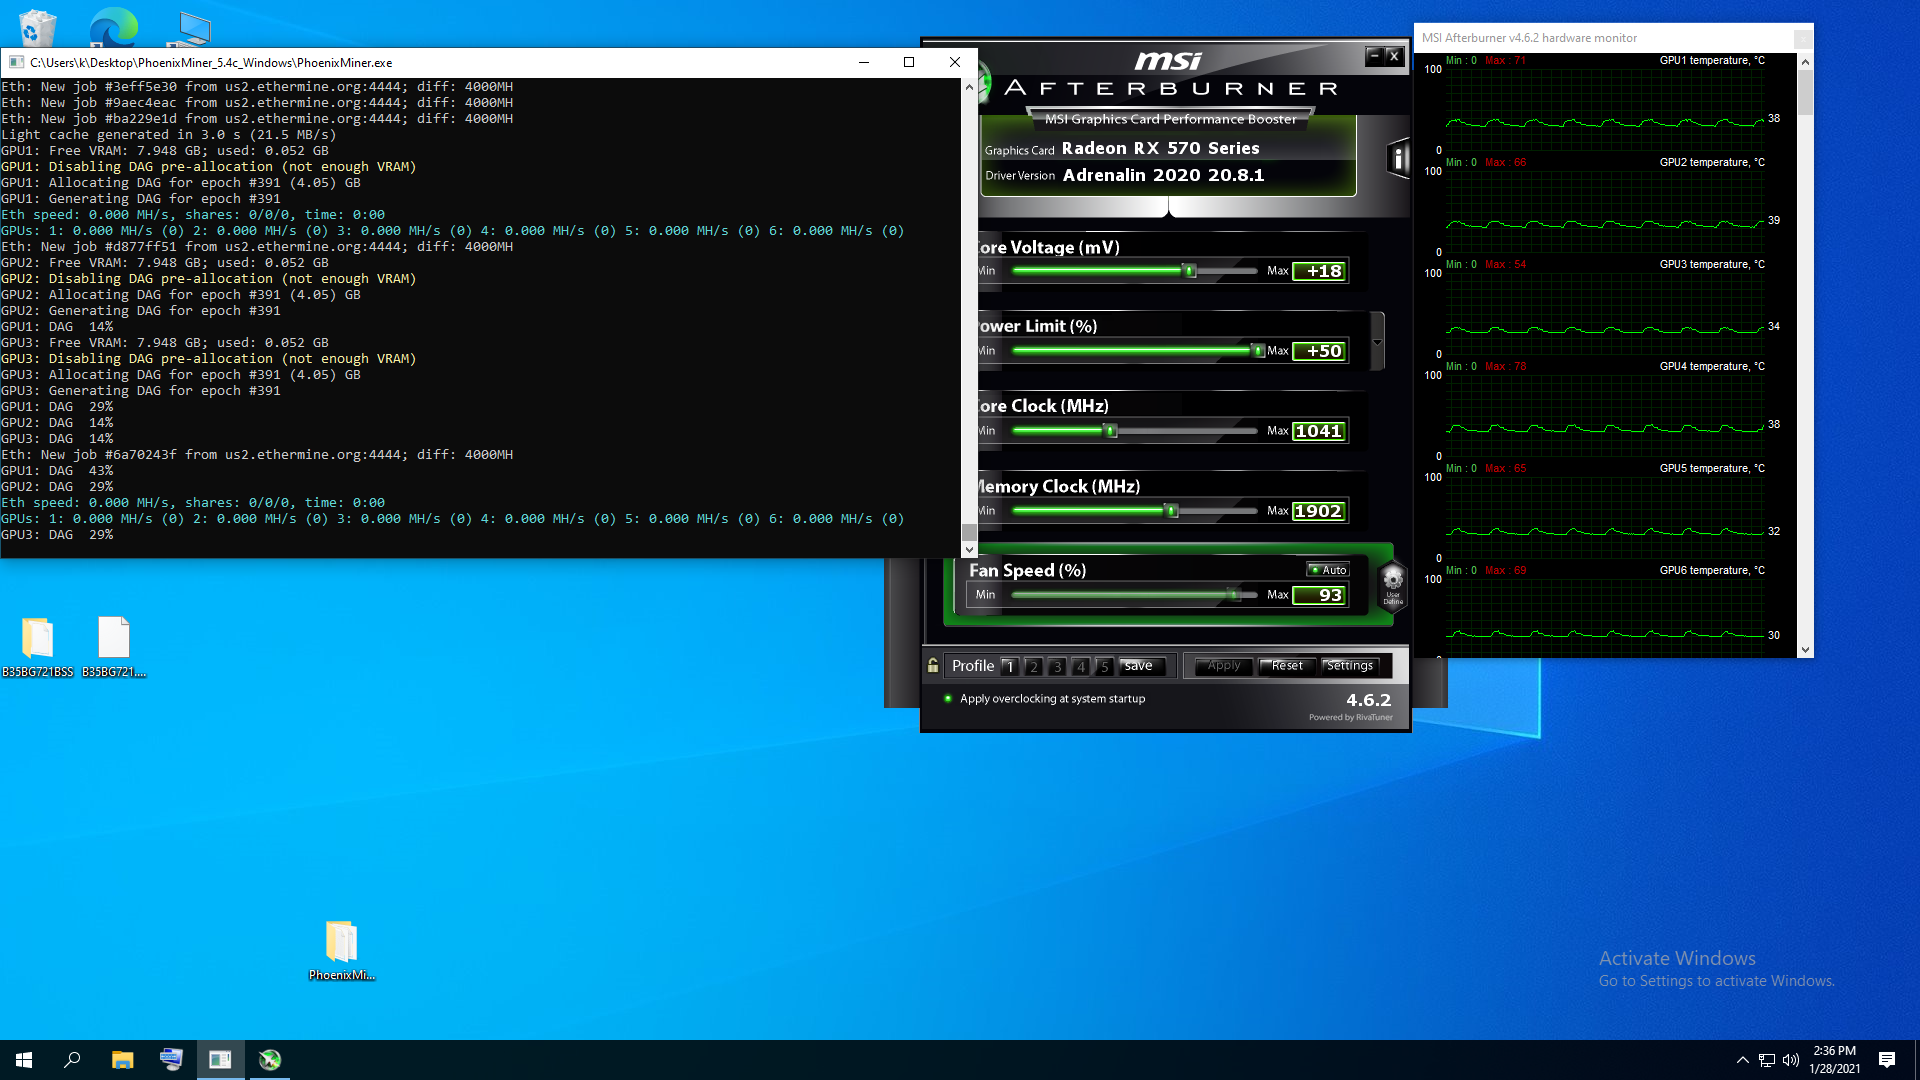Click the User Define fan gear icon
Viewport: 1920px width, 1080px height.
pos(1393,584)
